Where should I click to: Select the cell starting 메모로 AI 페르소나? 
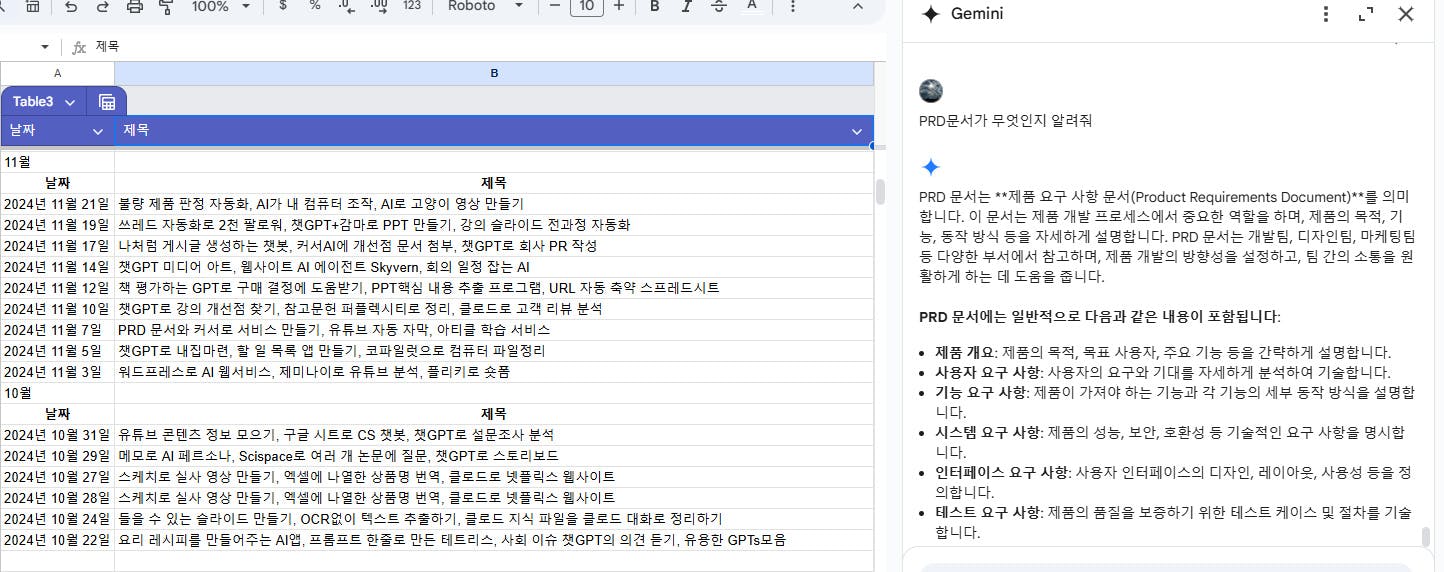[x=494, y=455]
